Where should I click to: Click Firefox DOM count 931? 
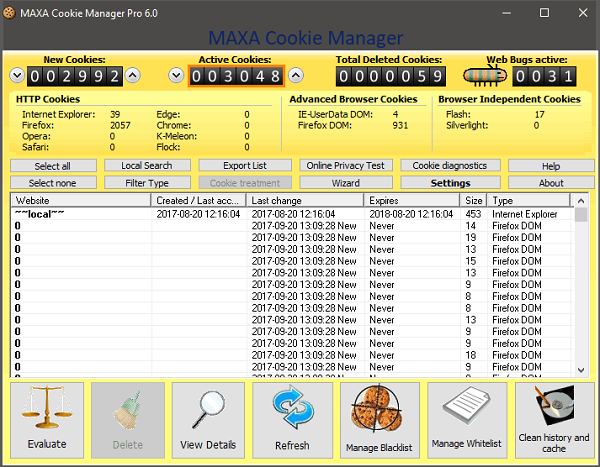click(x=400, y=125)
